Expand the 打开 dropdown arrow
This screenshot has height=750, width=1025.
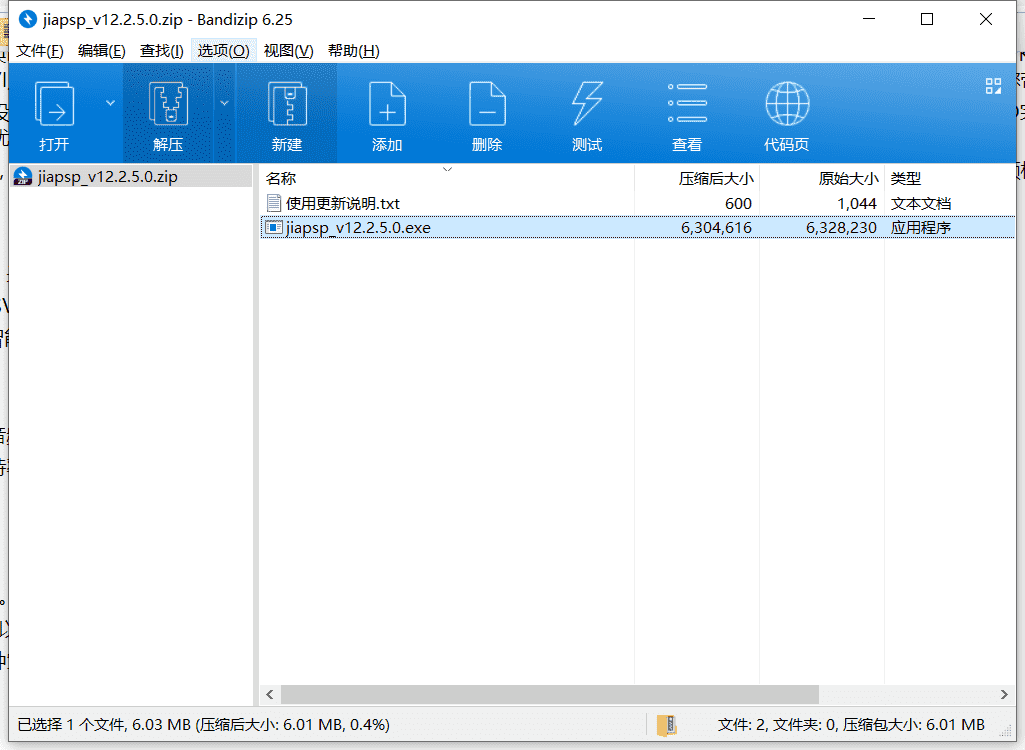[x=110, y=103]
